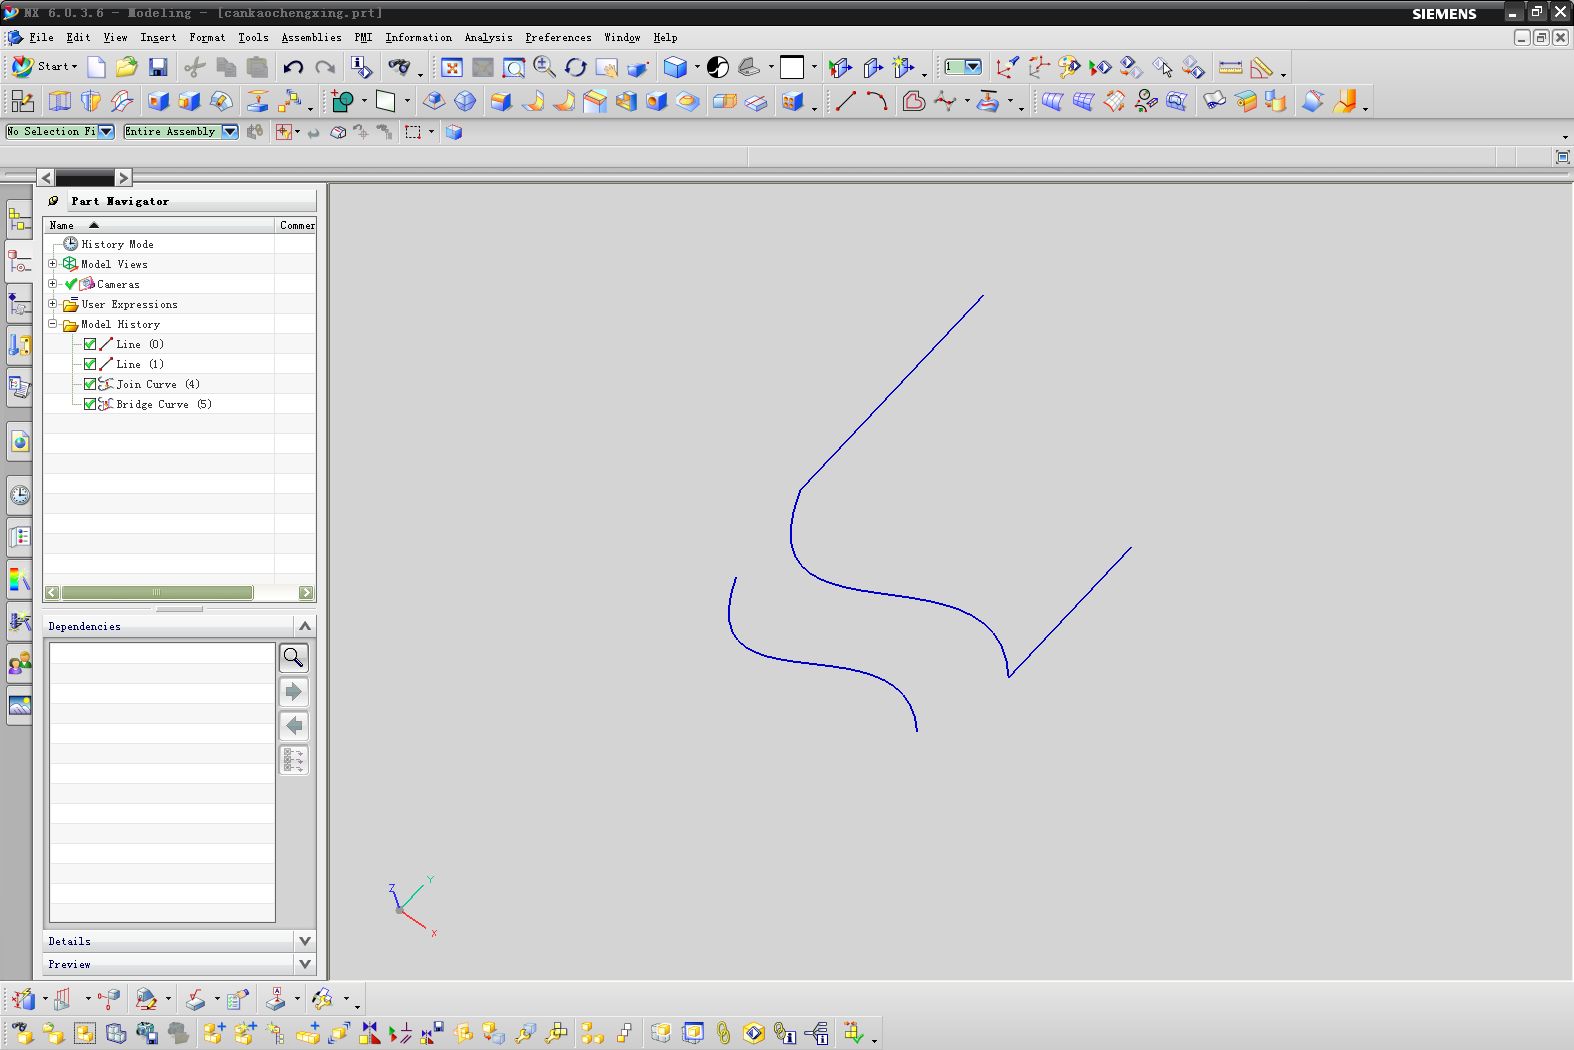Click the Dependencies list options button
This screenshot has width=1574, height=1050.
[294, 760]
